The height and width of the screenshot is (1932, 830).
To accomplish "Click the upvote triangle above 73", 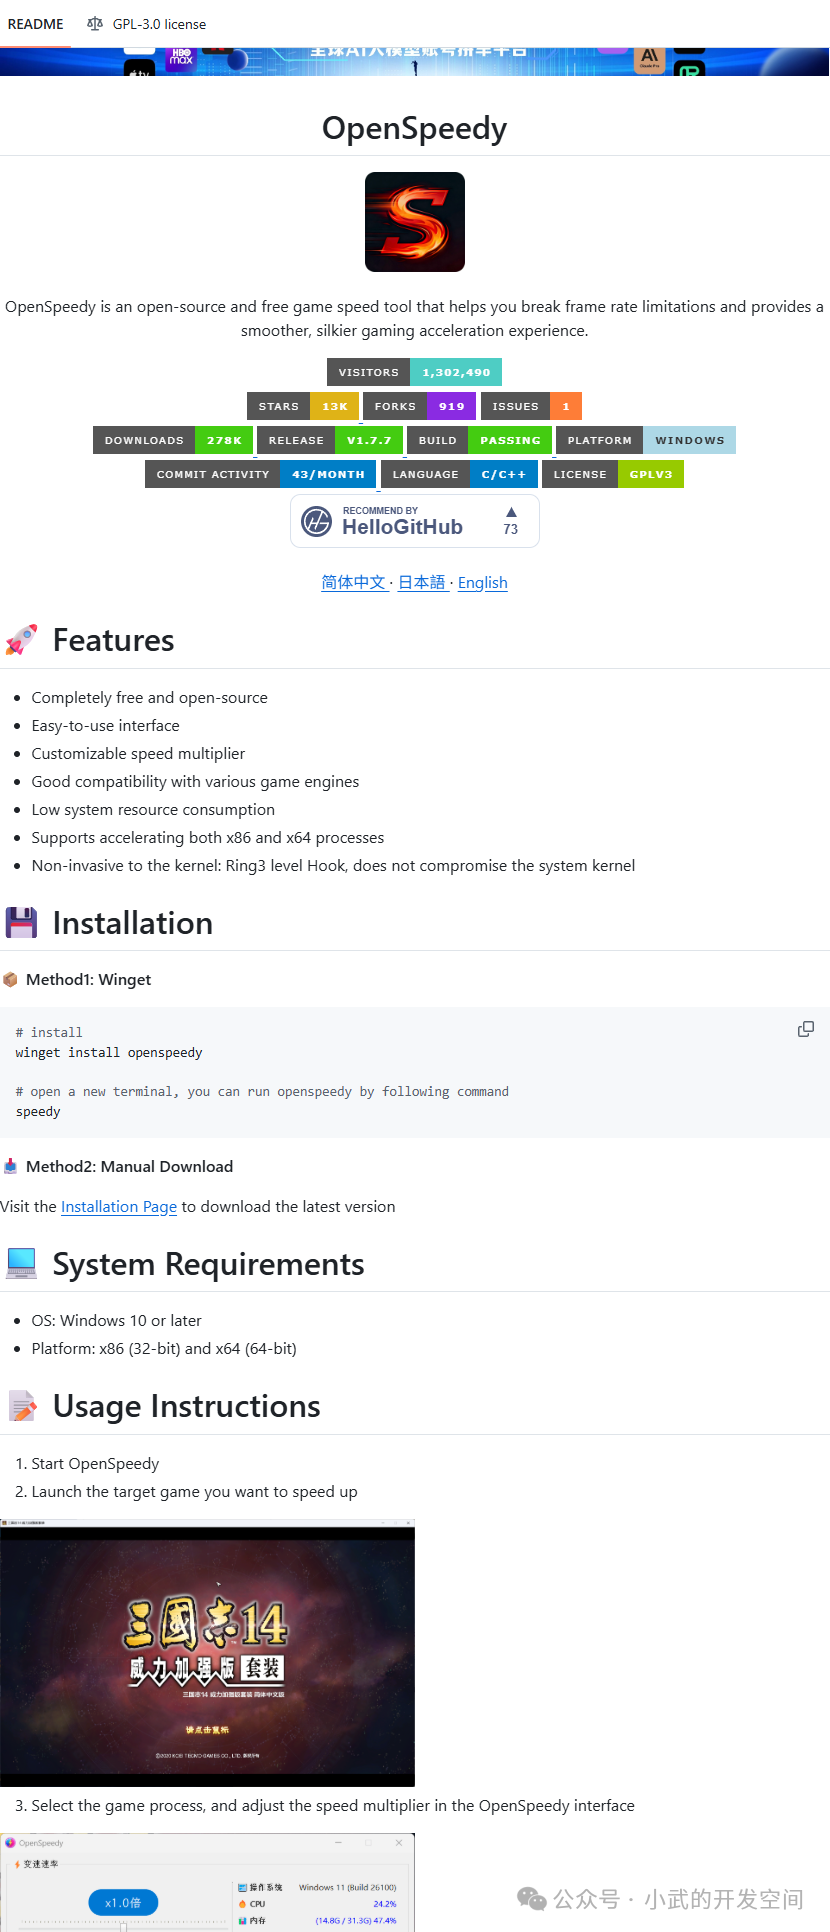I will (511, 512).
